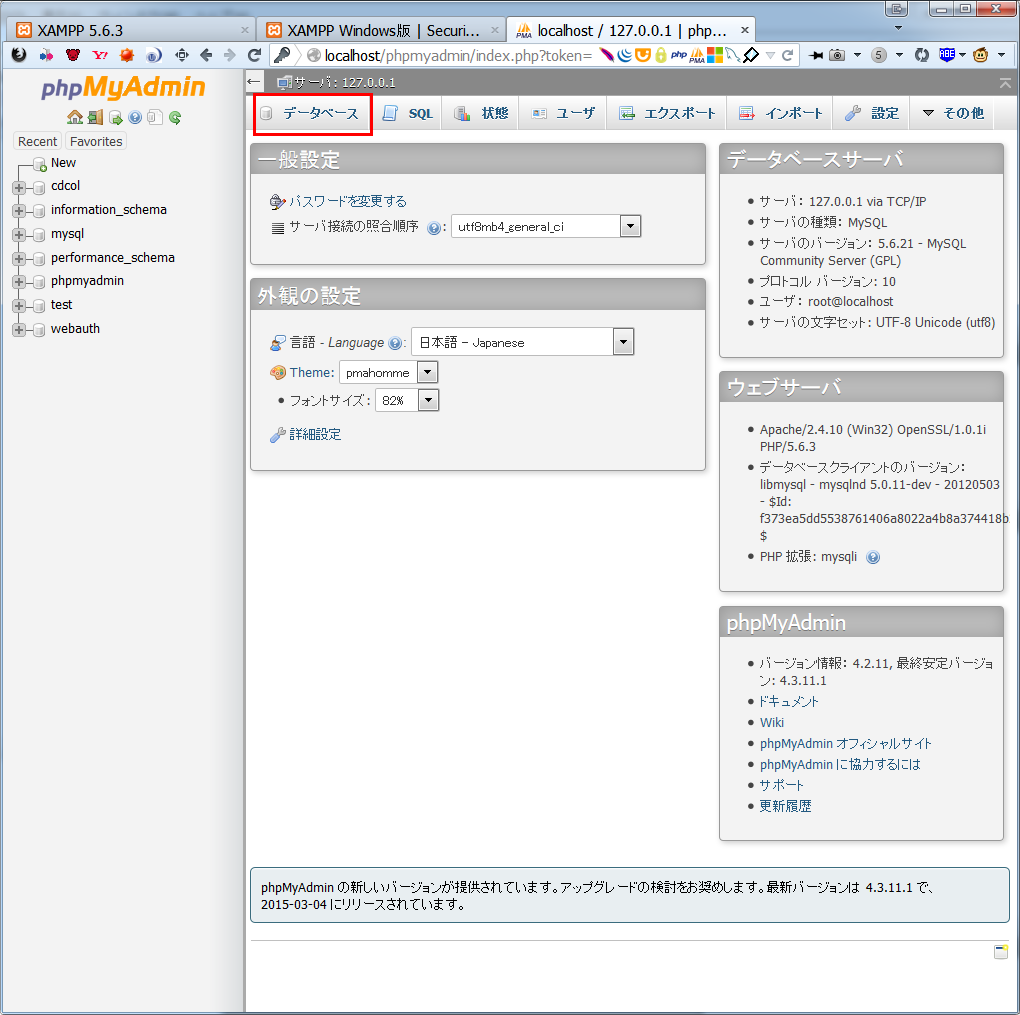Open the query window icon in sidebar
This screenshot has width=1020, height=1015.
coord(116,117)
